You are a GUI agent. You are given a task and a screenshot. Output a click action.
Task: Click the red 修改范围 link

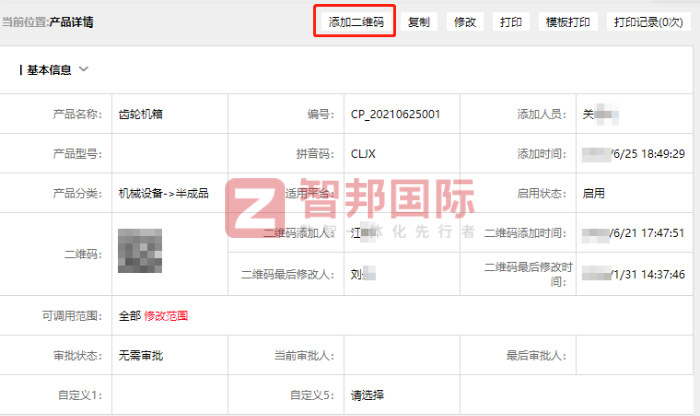tap(166, 316)
